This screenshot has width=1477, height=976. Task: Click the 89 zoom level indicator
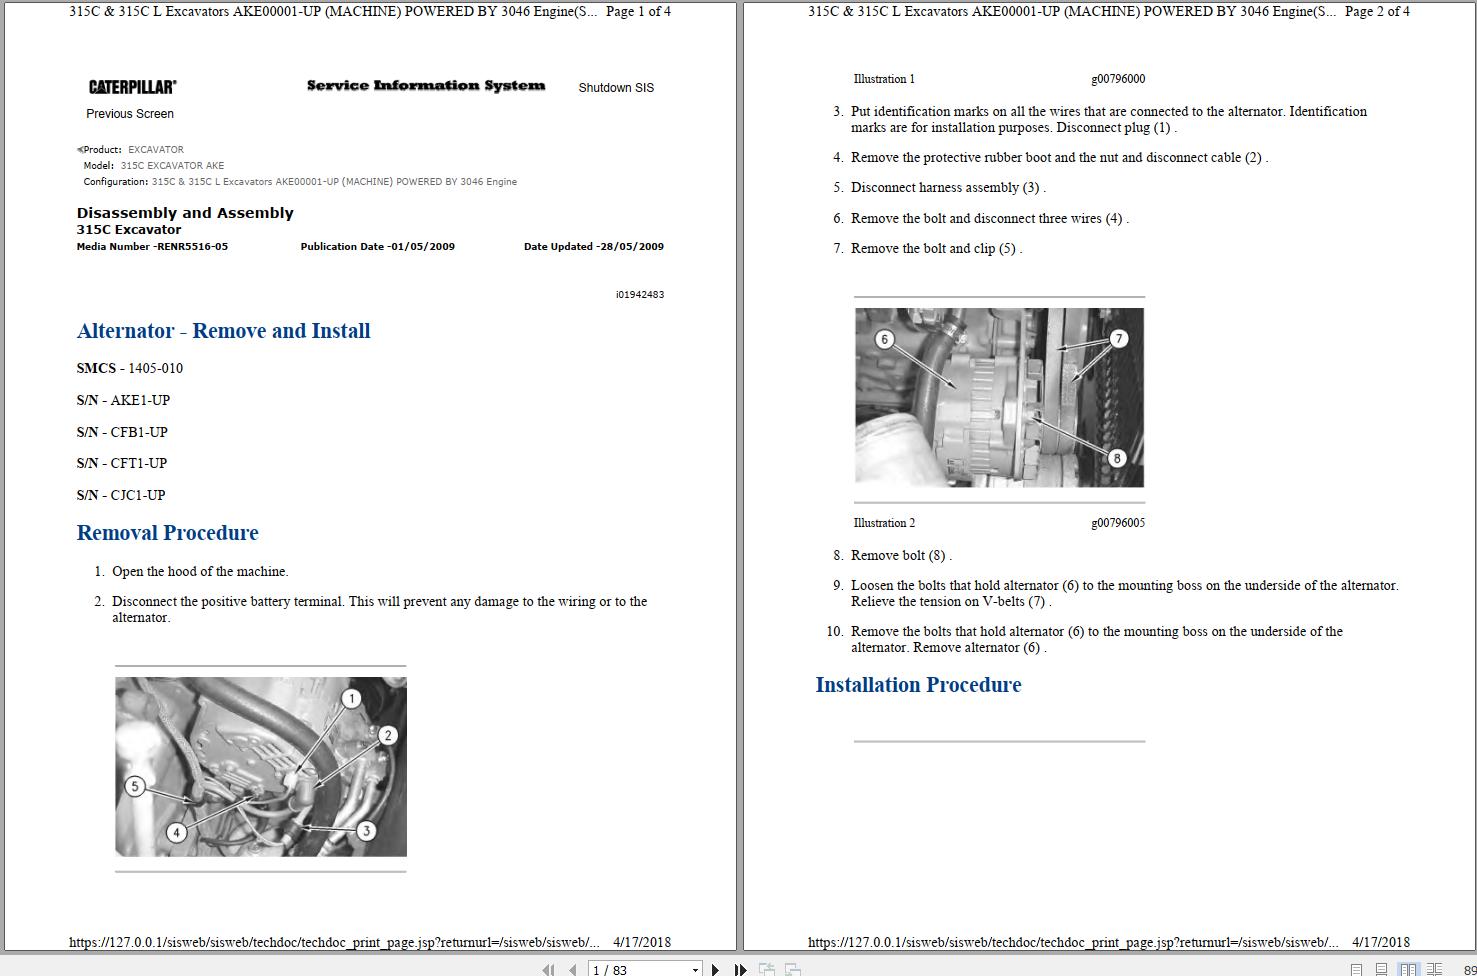click(1470, 969)
